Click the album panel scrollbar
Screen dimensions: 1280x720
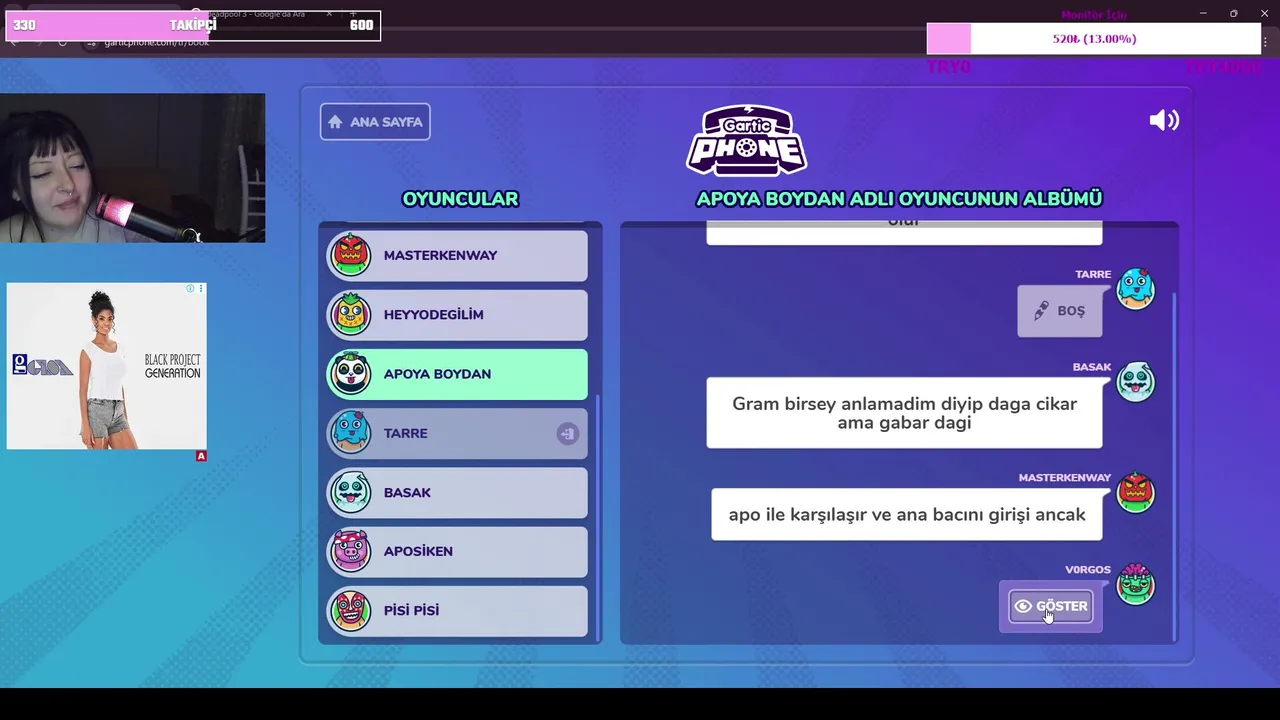[1174, 467]
